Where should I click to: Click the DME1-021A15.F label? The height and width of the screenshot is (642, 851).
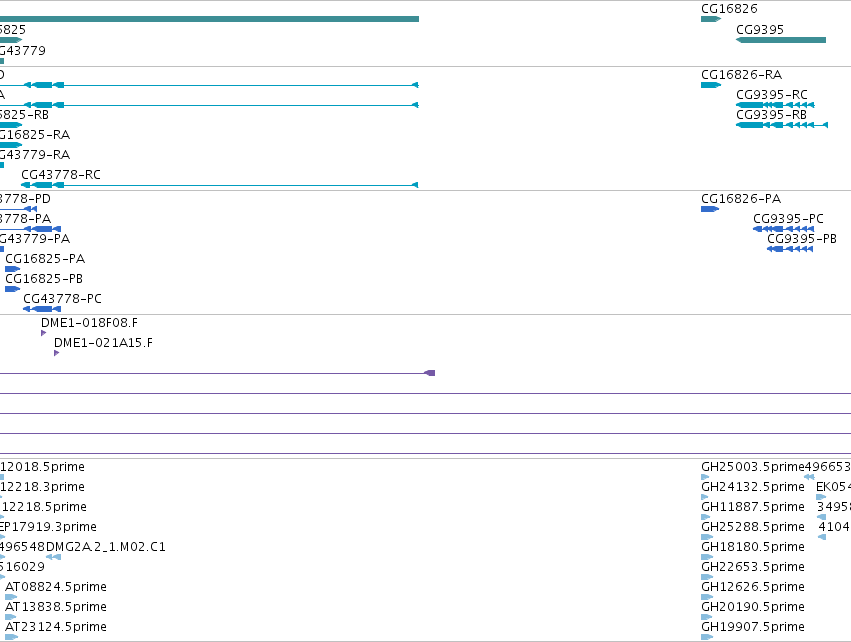click(x=103, y=343)
